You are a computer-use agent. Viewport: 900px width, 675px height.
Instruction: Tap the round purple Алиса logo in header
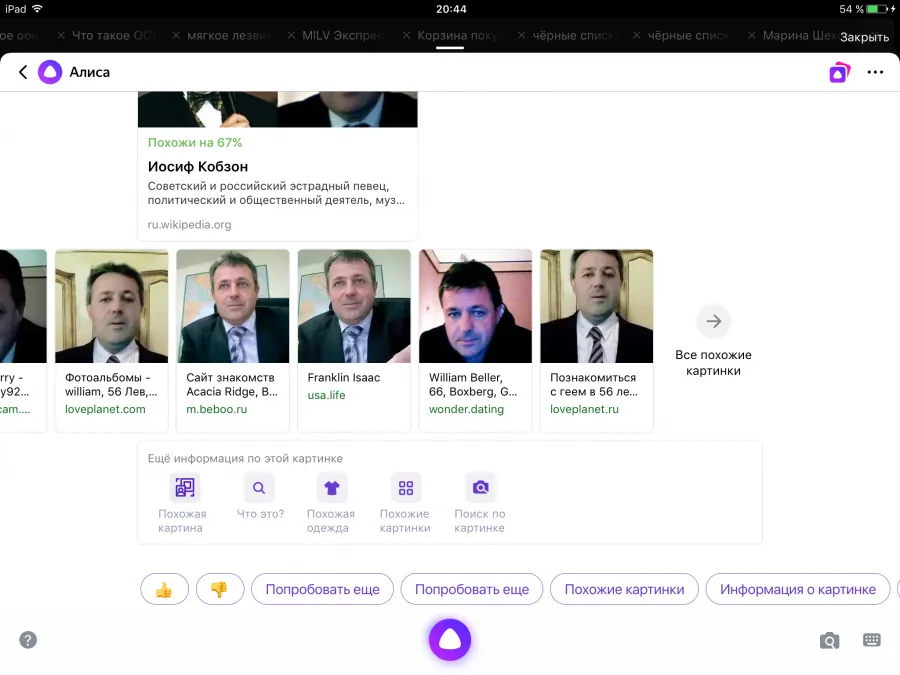(x=50, y=72)
